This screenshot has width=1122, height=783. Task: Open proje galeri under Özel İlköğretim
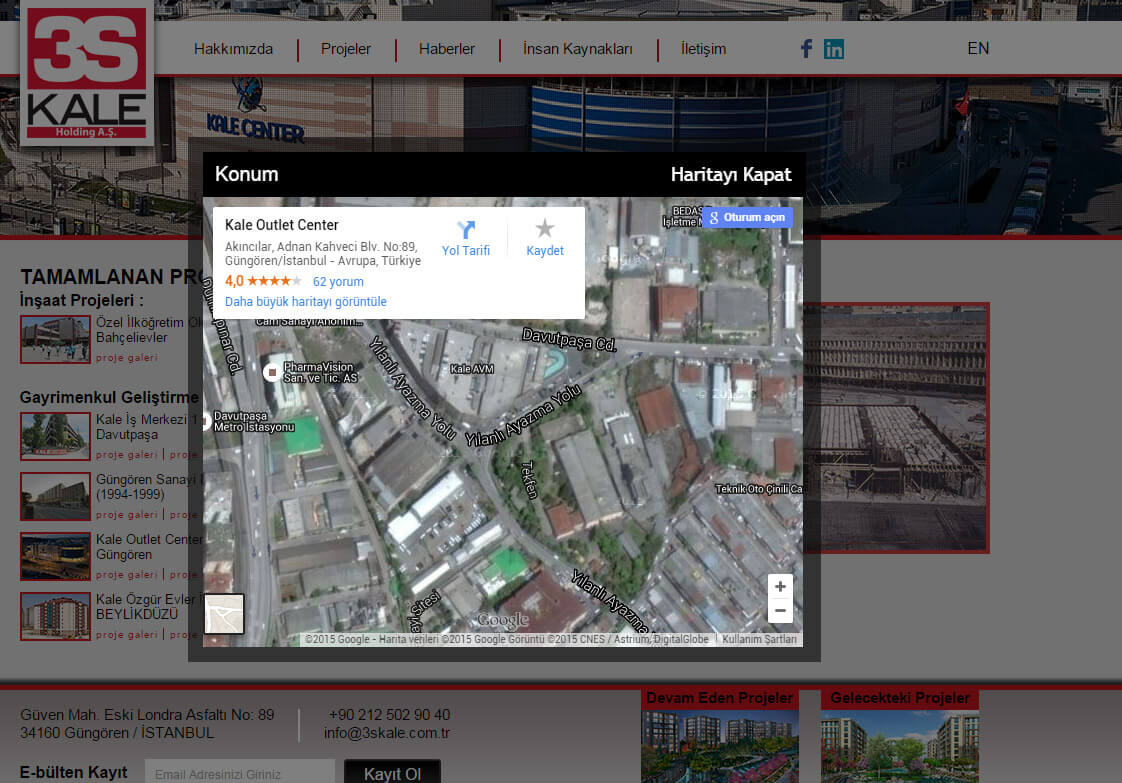[x=127, y=357]
